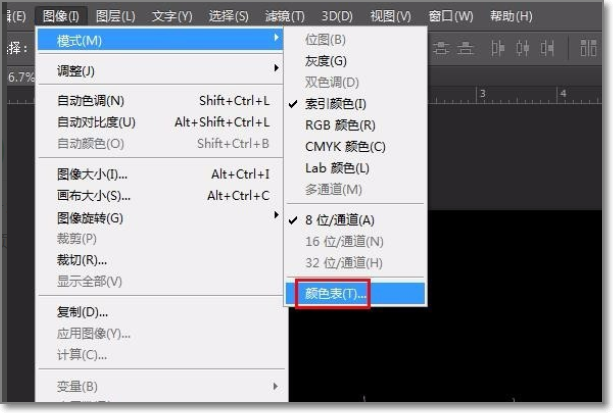The width and height of the screenshot is (613, 413).
Task: Open the 视图(V) menu
Action: 391,16
